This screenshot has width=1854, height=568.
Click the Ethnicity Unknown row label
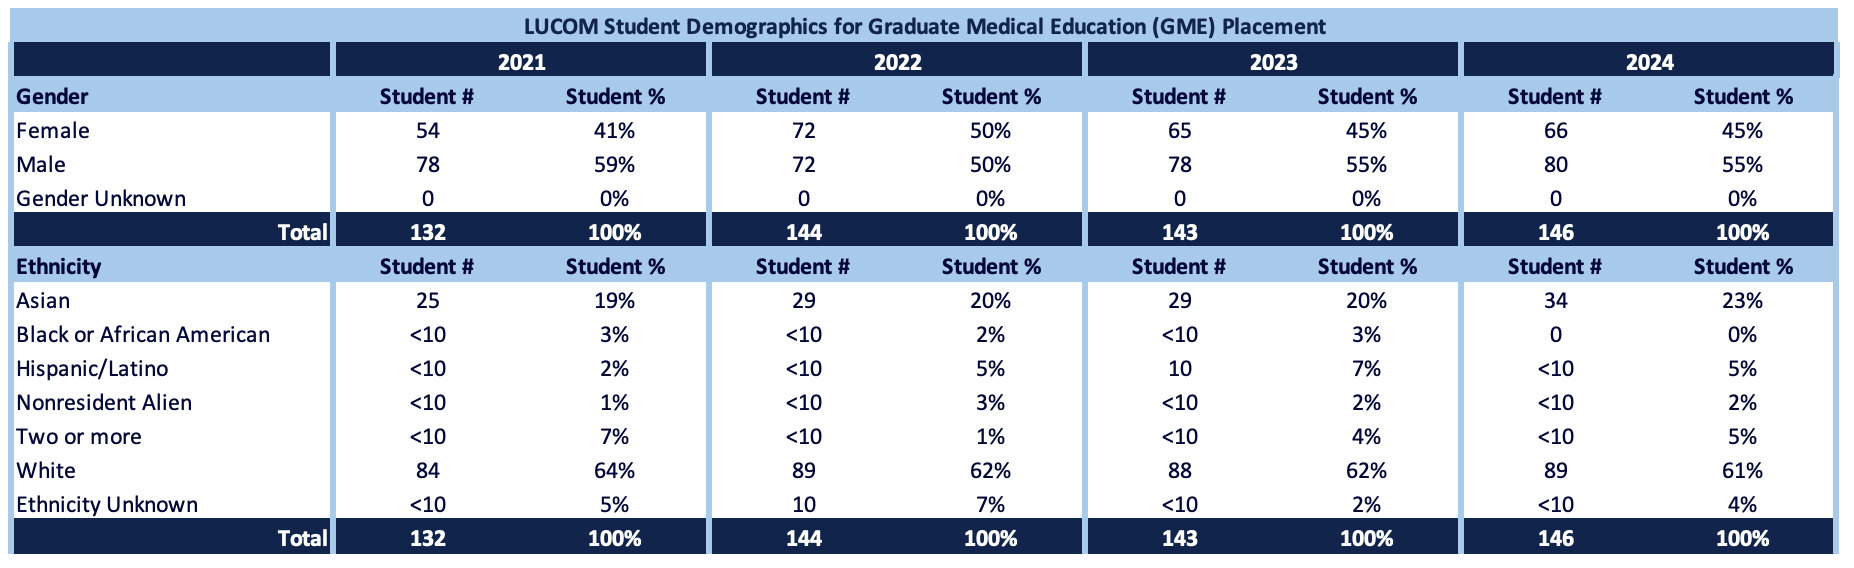tap(107, 505)
